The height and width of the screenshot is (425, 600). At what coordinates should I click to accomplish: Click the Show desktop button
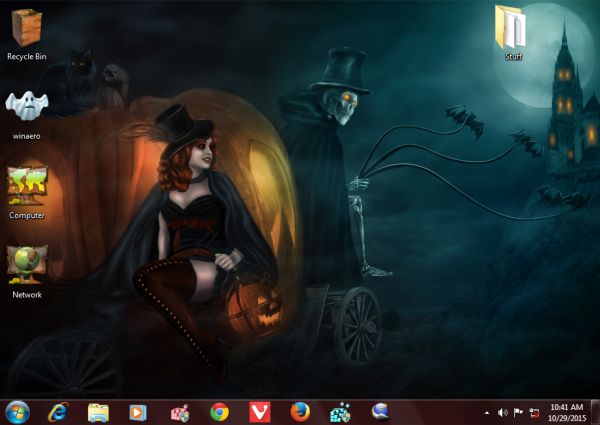pos(595,412)
